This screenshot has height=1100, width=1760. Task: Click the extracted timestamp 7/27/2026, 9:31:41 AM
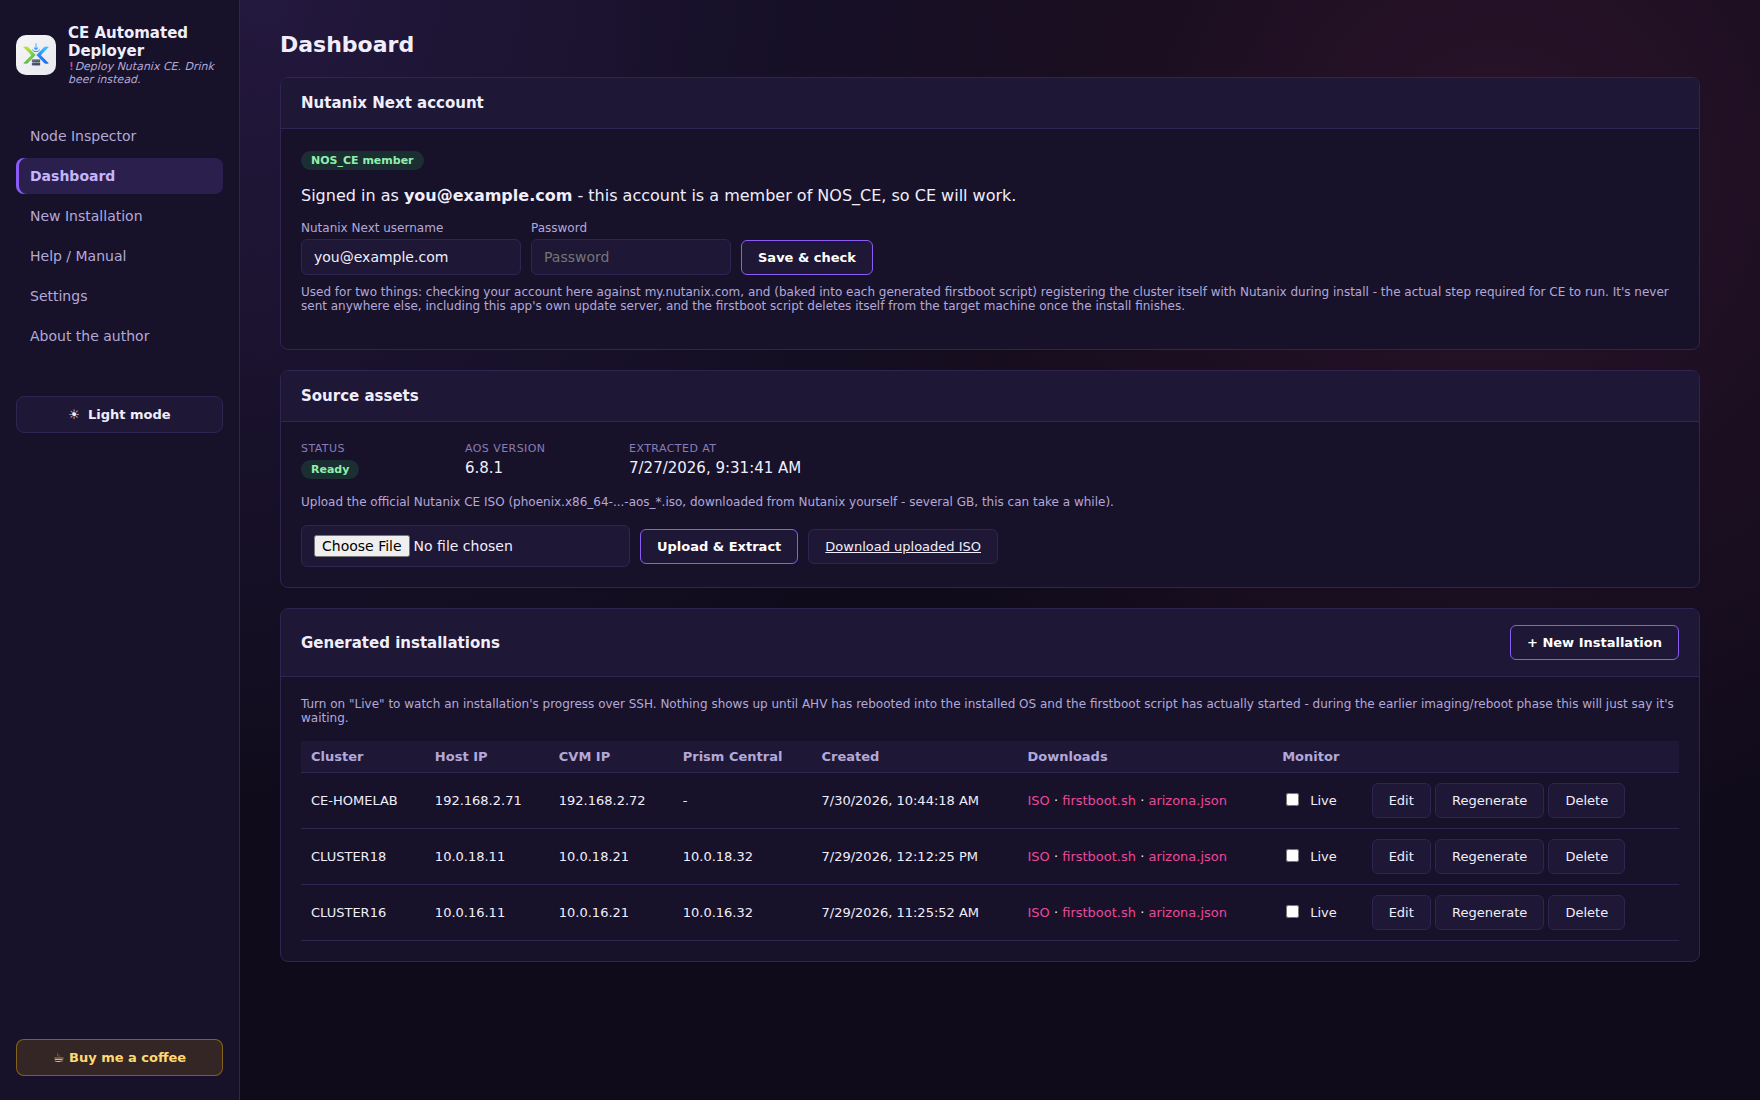tap(715, 468)
